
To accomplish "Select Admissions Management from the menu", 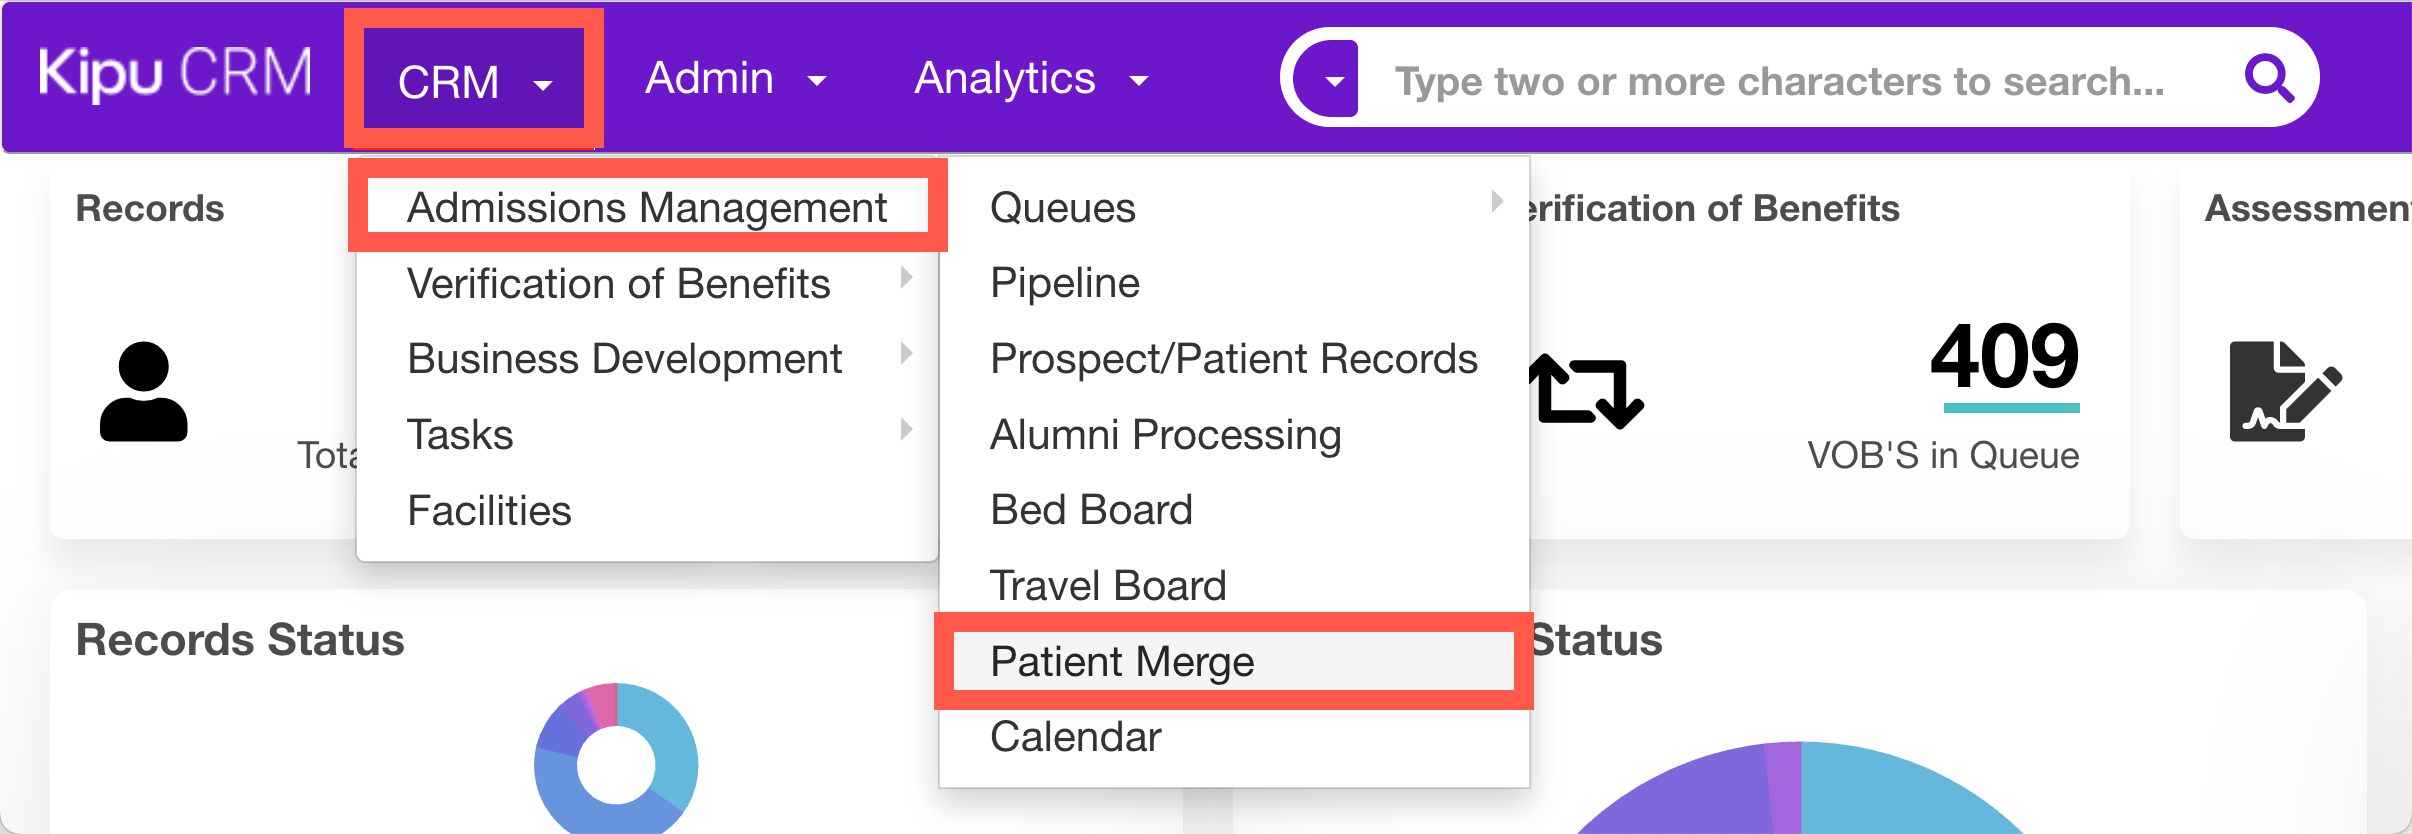I will [x=646, y=207].
